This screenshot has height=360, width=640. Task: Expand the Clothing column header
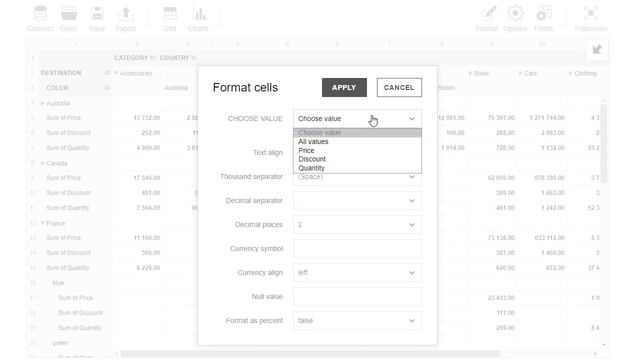tap(571, 73)
